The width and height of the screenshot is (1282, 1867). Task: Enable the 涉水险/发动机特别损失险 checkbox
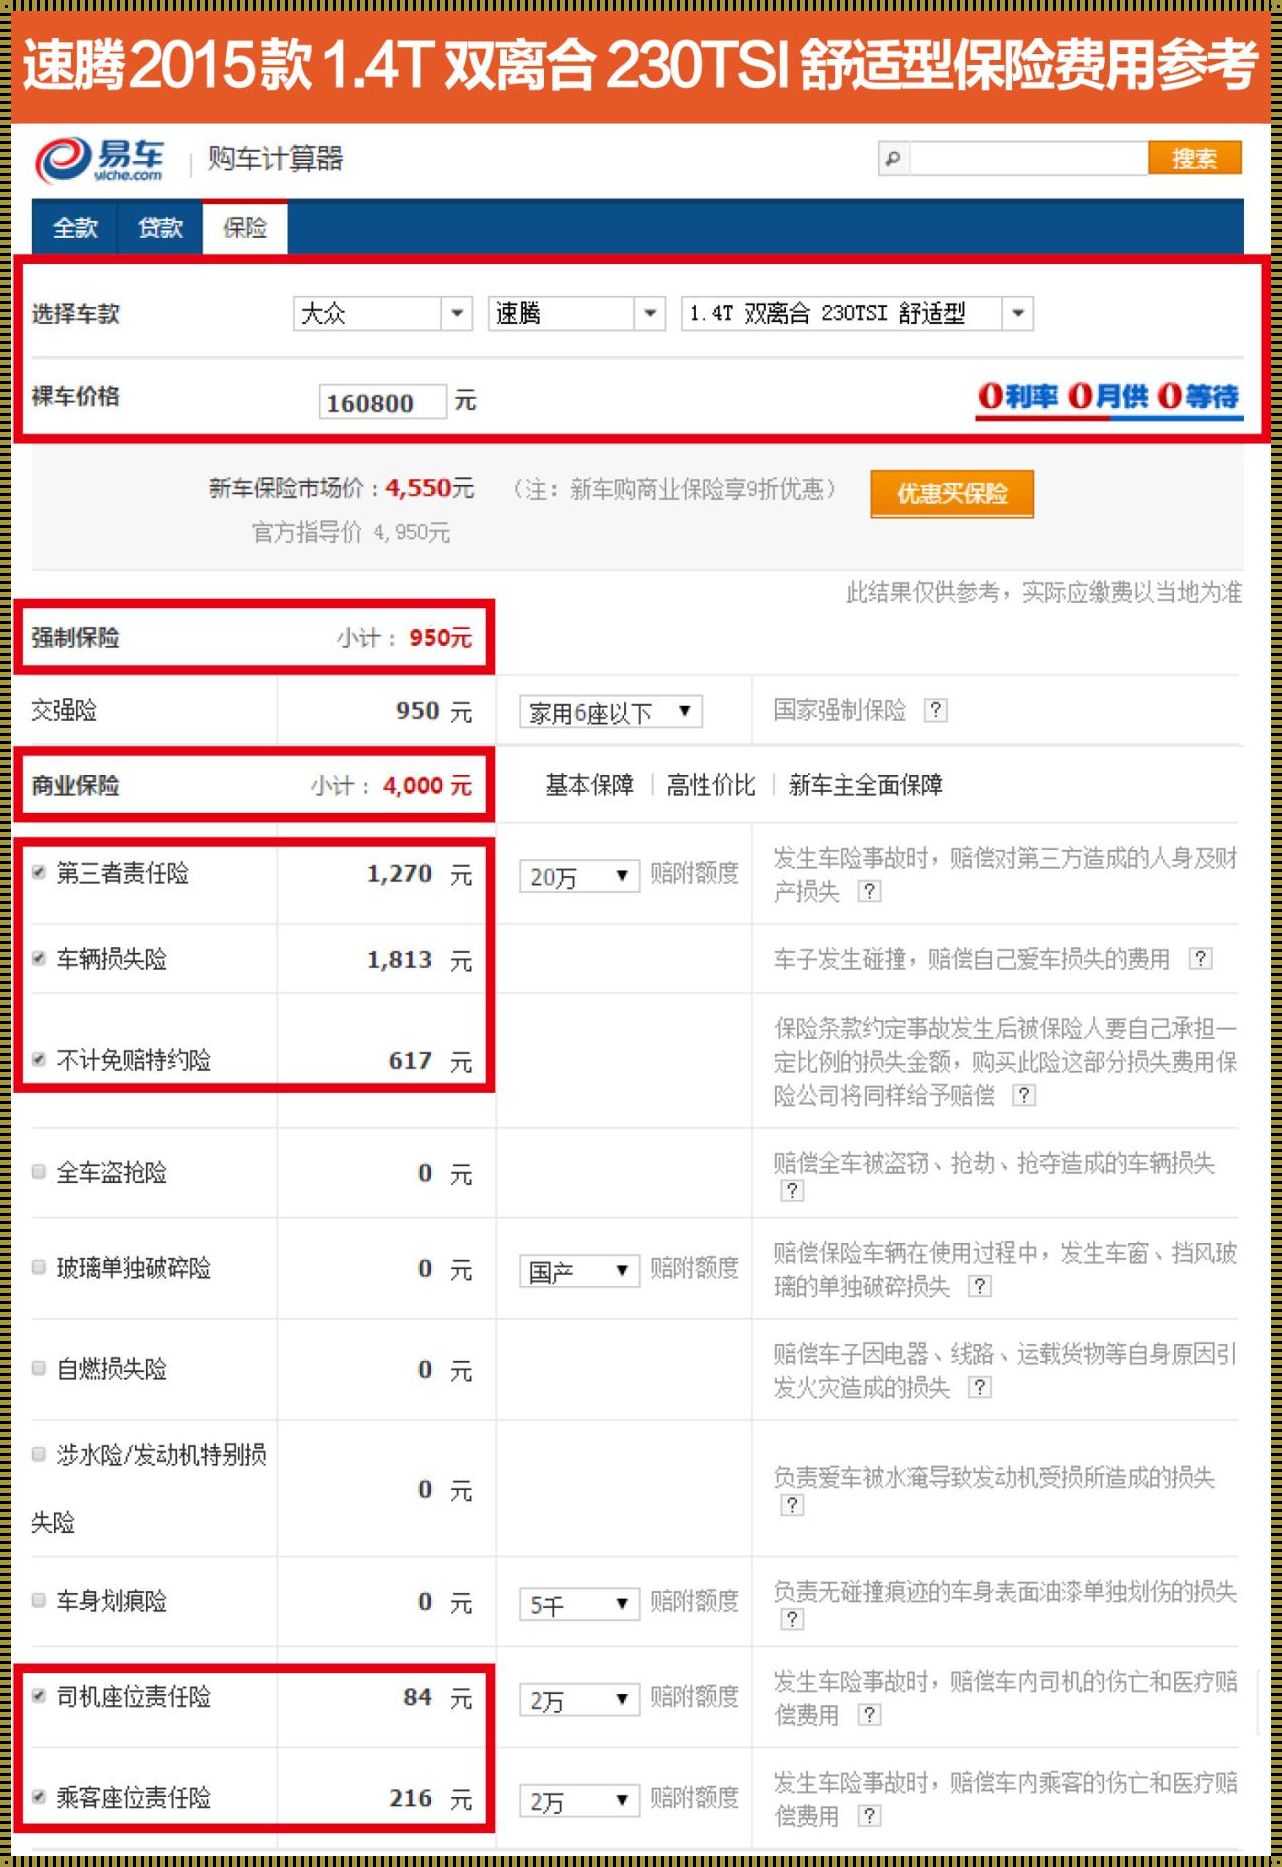click(39, 1454)
